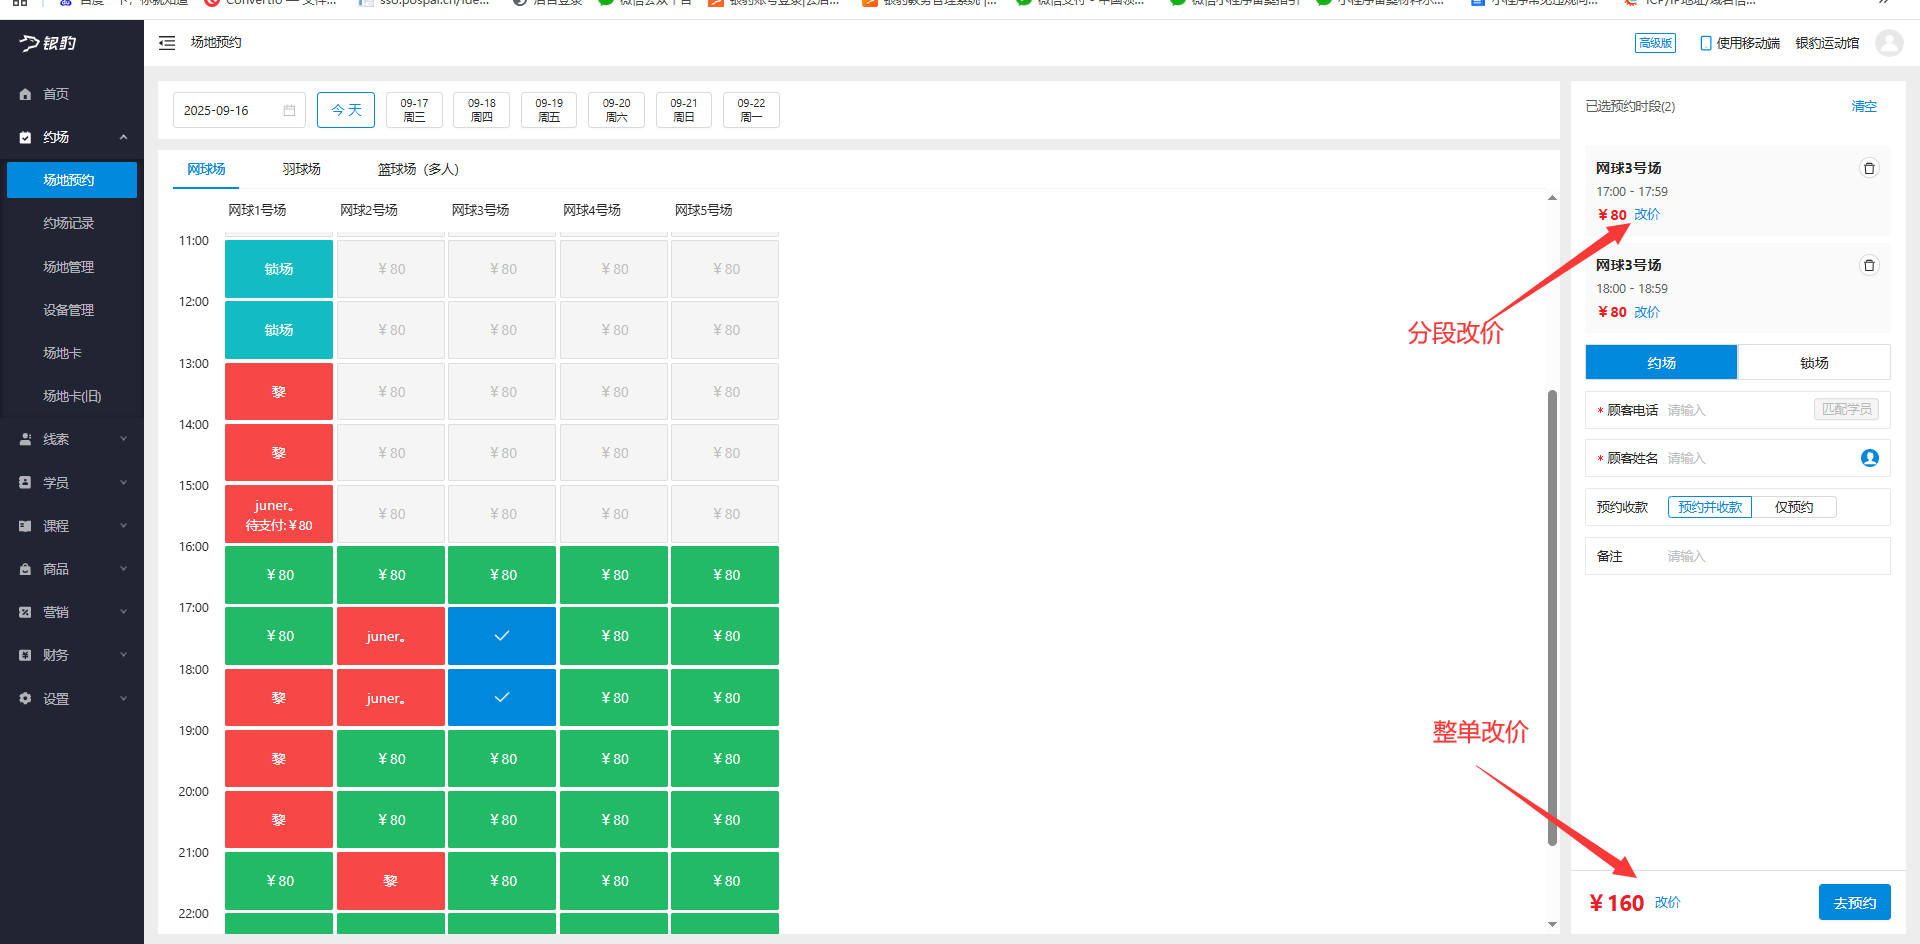The width and height of the screenshot is (1920, 944).
Task: Click the 去预约 button
Action: coord(1854,902)
